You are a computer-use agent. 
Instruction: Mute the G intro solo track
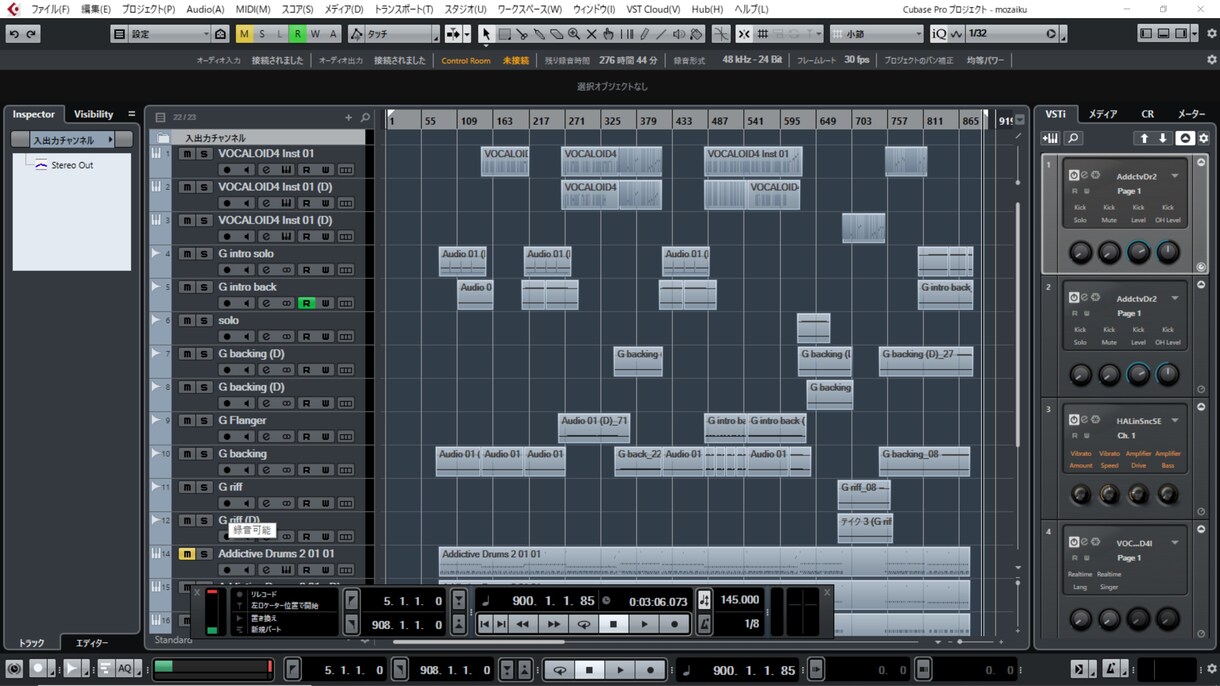point(187,254)
